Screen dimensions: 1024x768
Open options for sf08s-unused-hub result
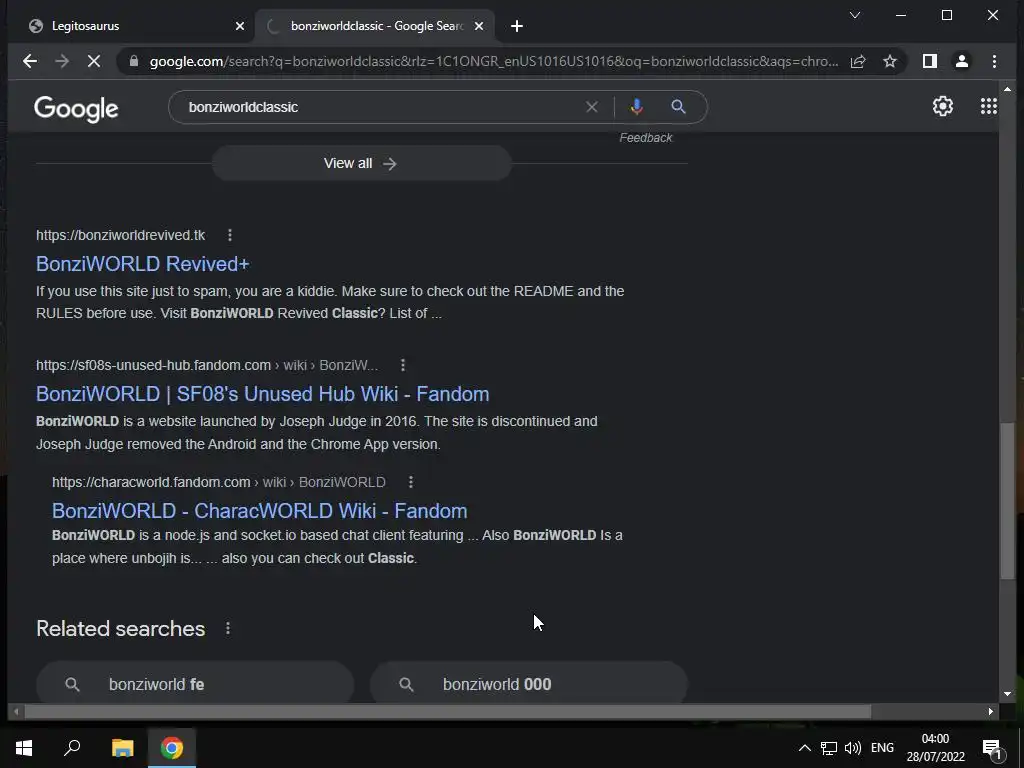click(403, 365)
